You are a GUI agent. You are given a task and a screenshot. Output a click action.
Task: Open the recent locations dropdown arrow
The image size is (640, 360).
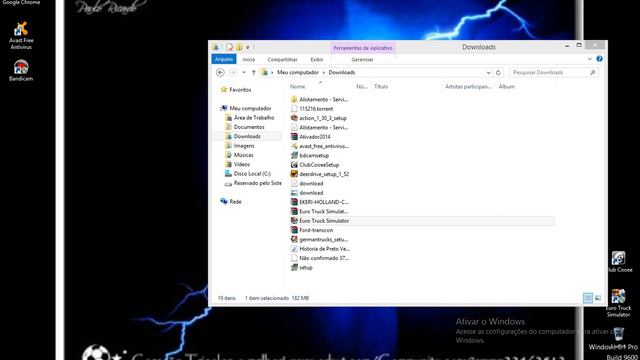pyautogui.click(x=244, y=72)
